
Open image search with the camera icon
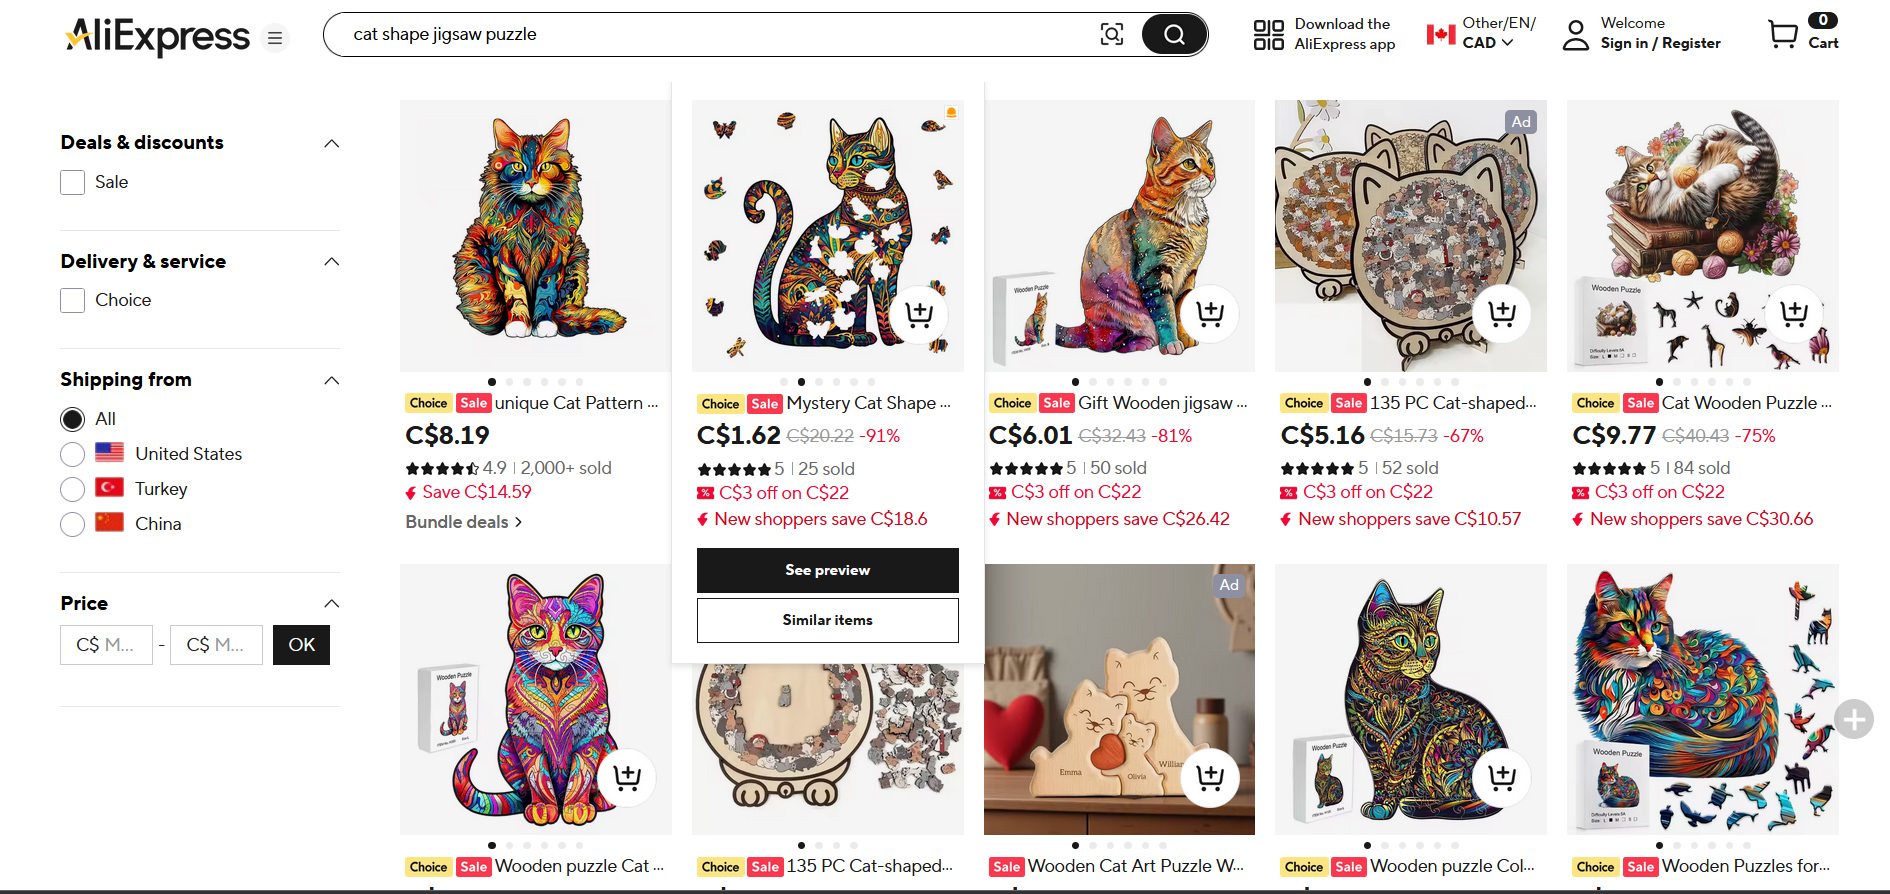coord(1112,33)
